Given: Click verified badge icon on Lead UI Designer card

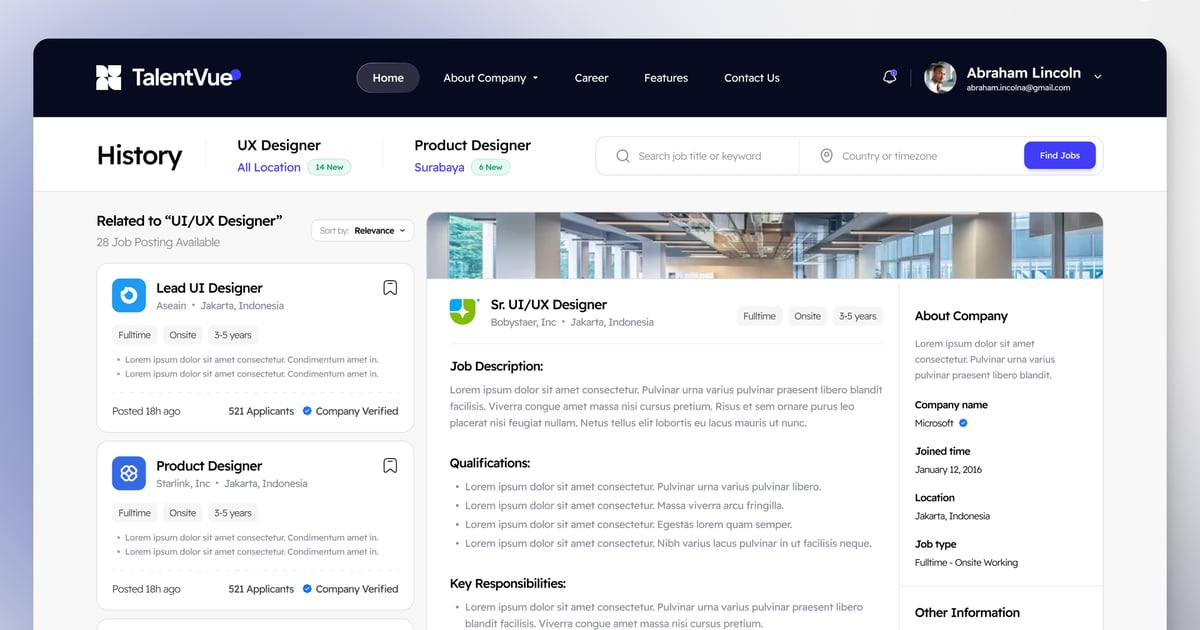Looking at the screenshot, I should [x=307, y=411].
